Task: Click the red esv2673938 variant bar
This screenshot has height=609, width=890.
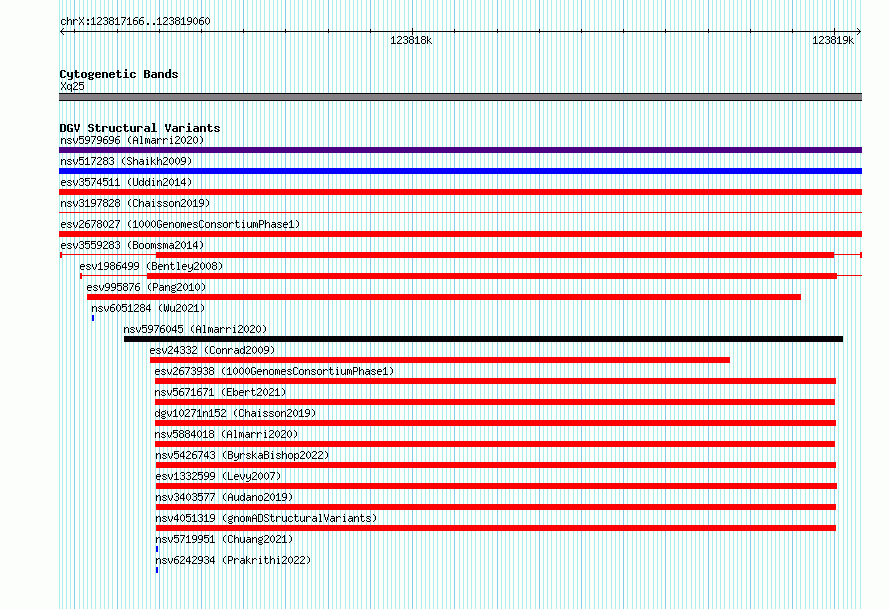Action: [496, 381]
